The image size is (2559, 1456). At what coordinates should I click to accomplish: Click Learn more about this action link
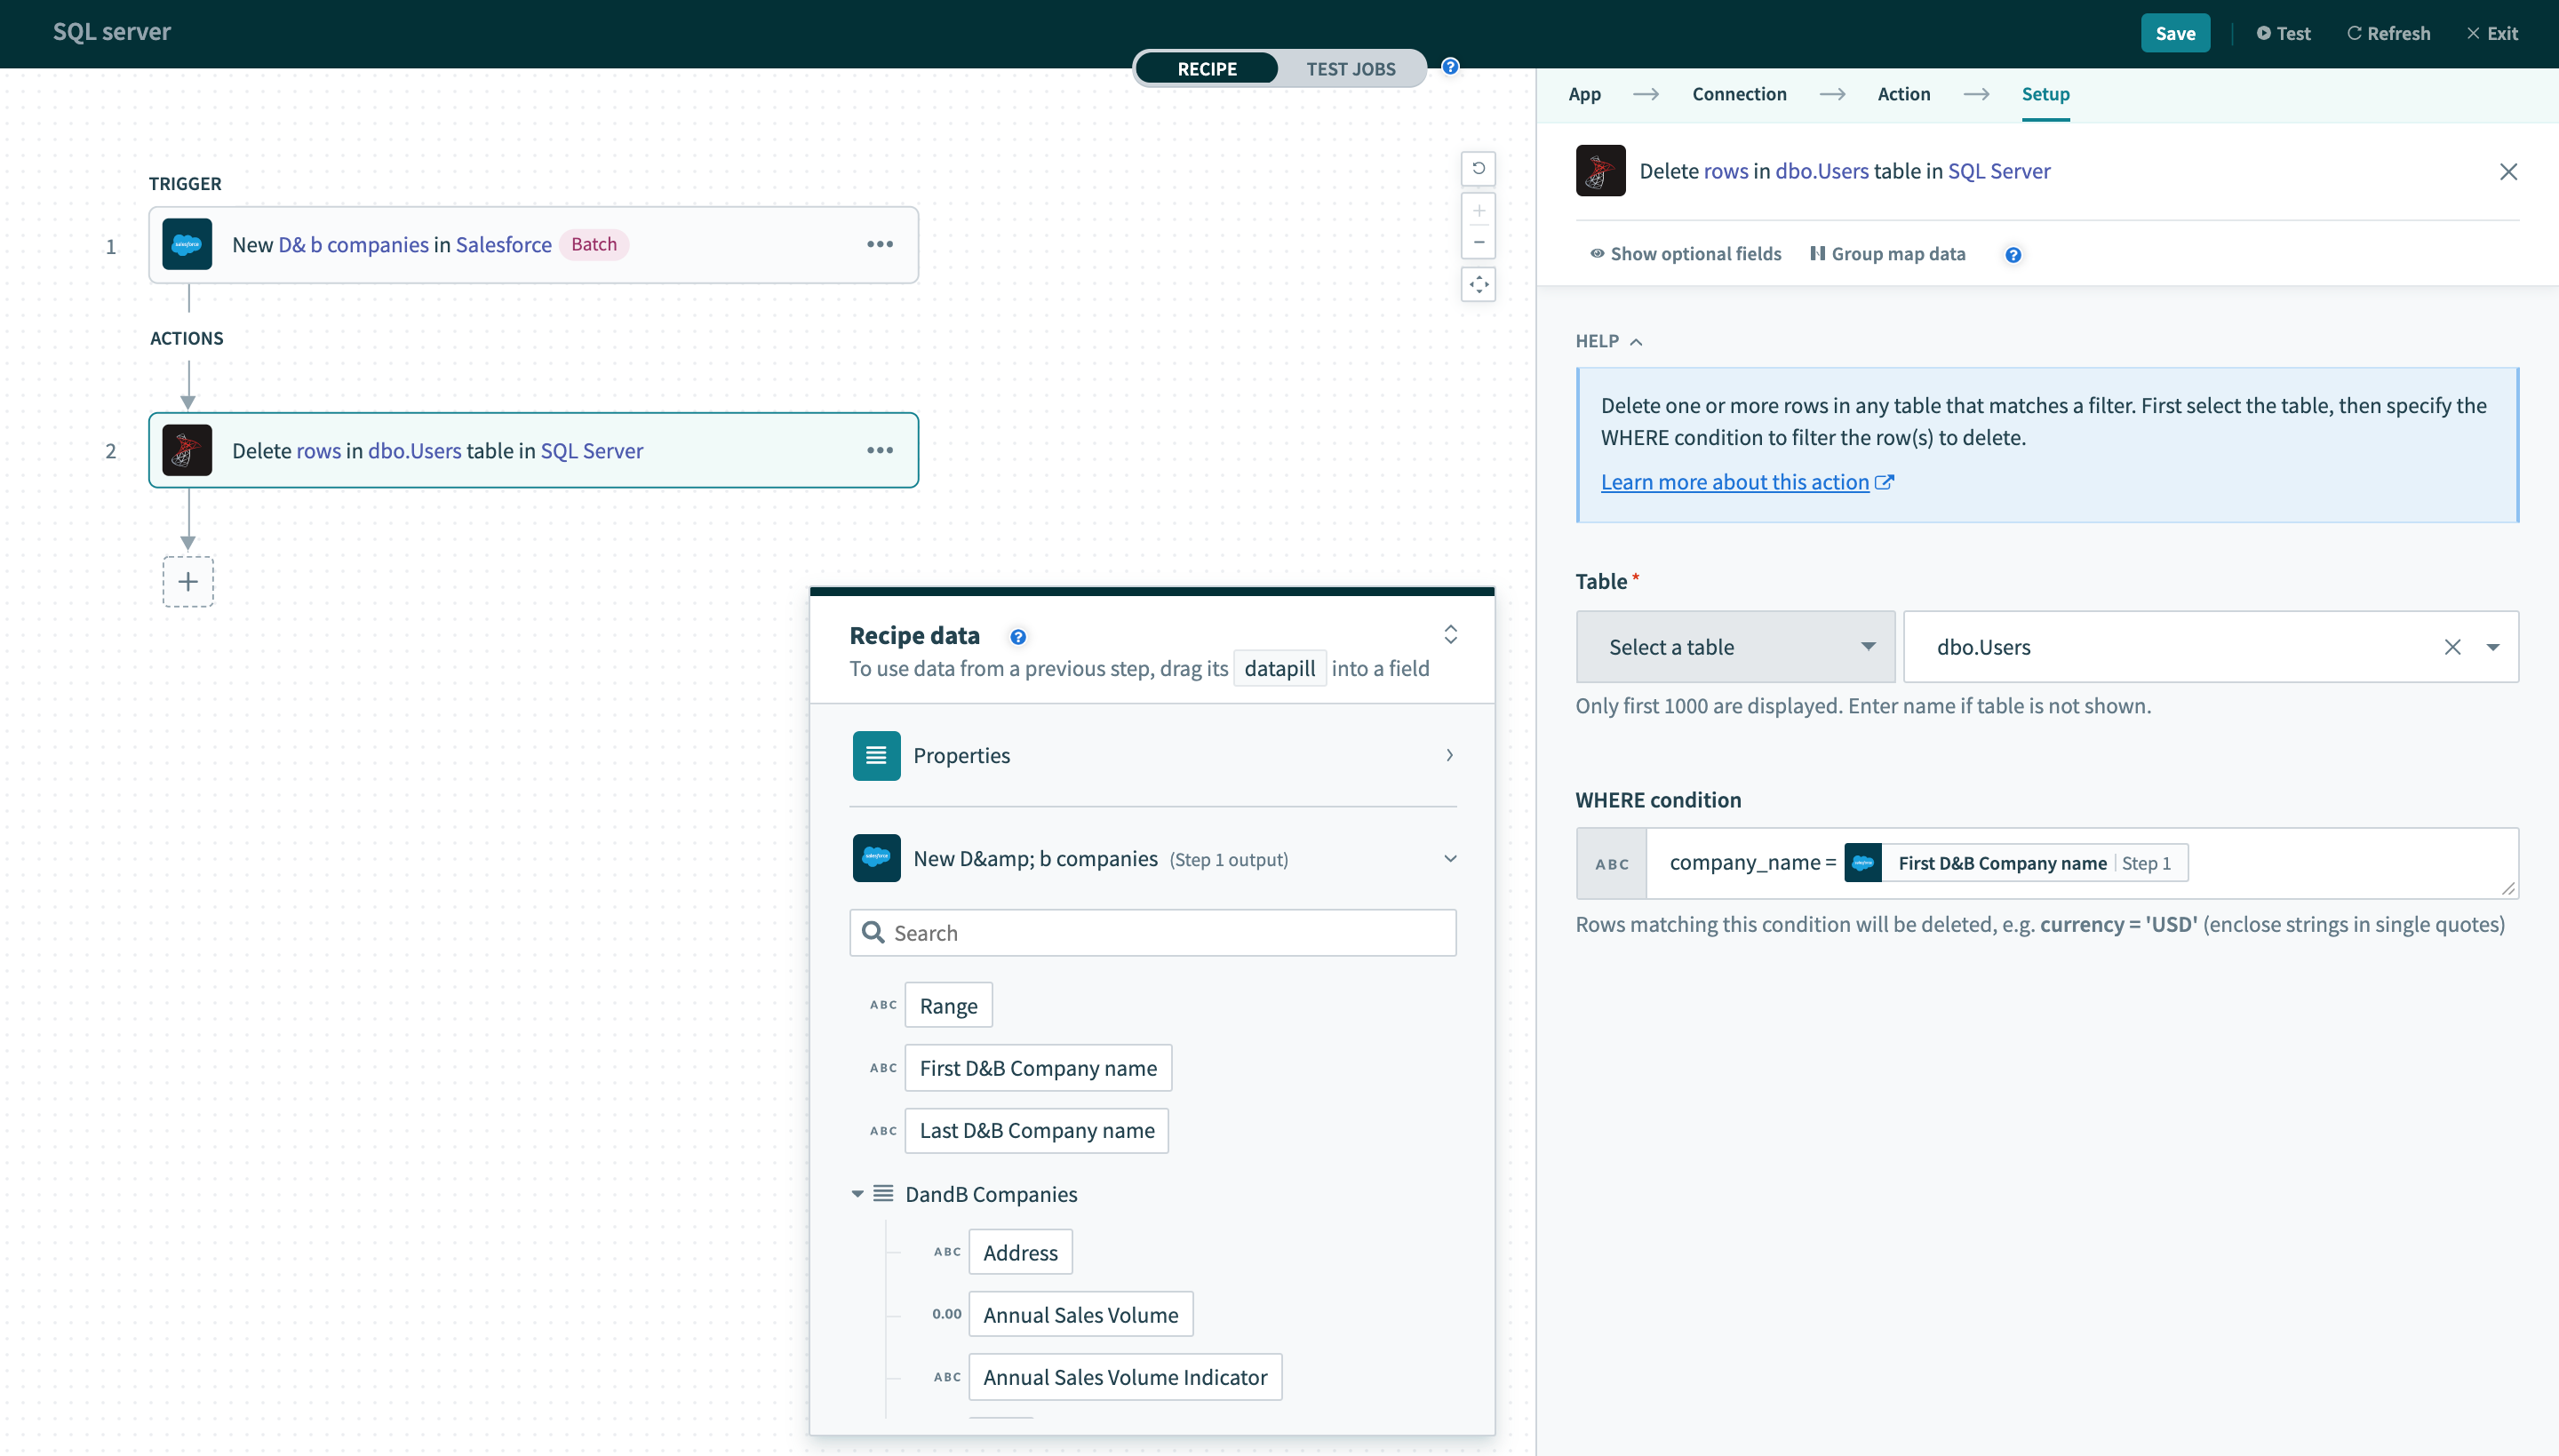pyautogui.click(x=1734, y=481)
